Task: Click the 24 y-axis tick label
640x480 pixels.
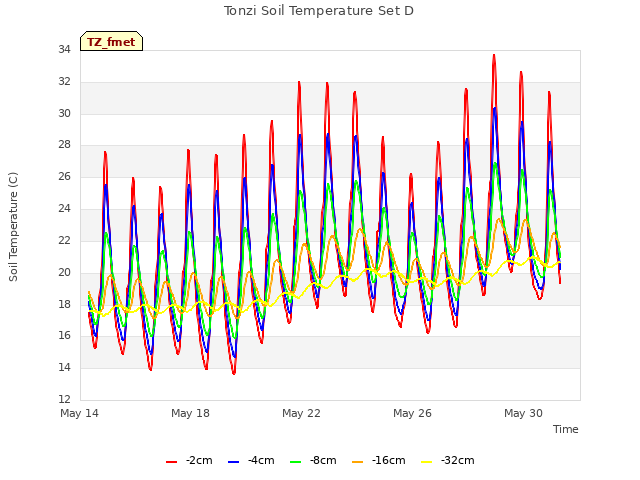Action: coord(64,209)
